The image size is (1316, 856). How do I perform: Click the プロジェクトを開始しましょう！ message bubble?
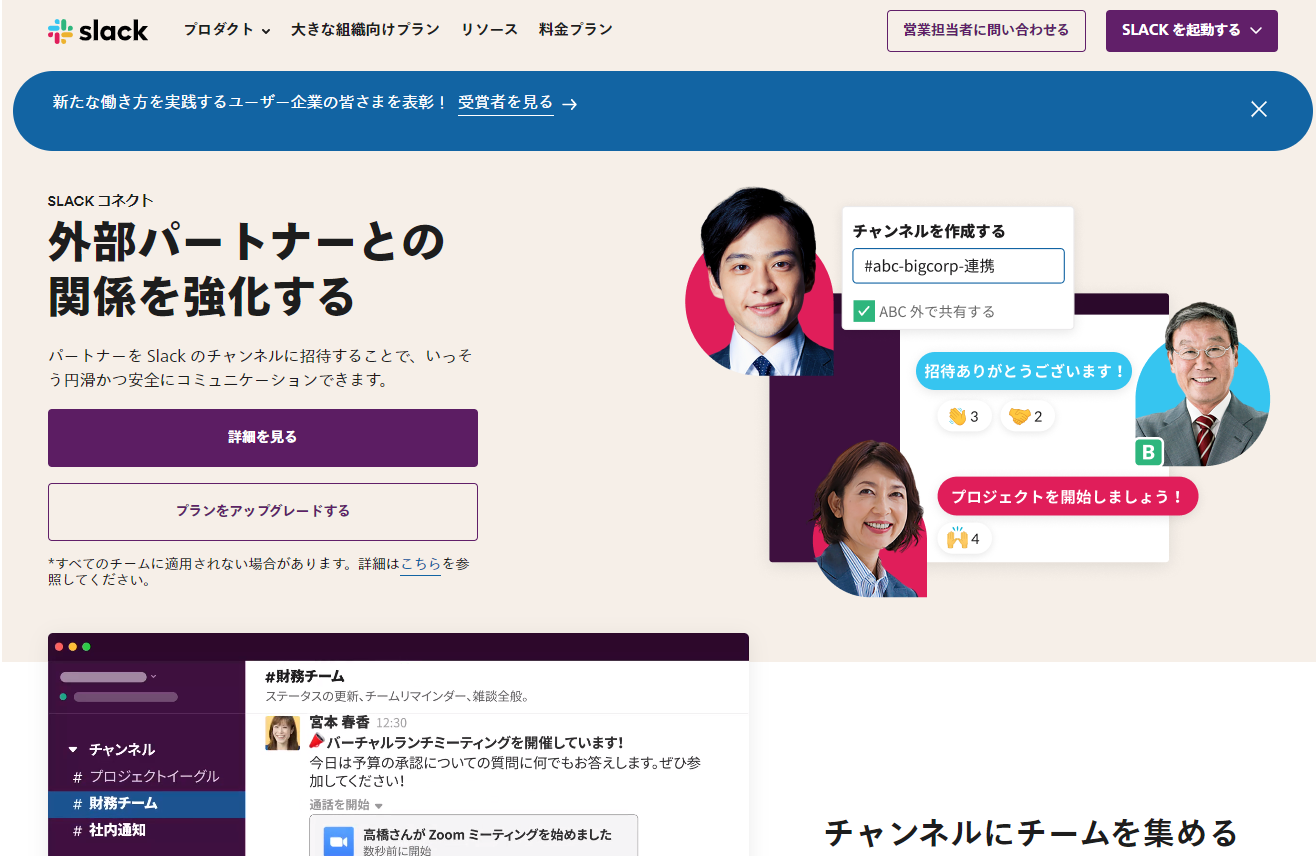tap(1067, 496)
